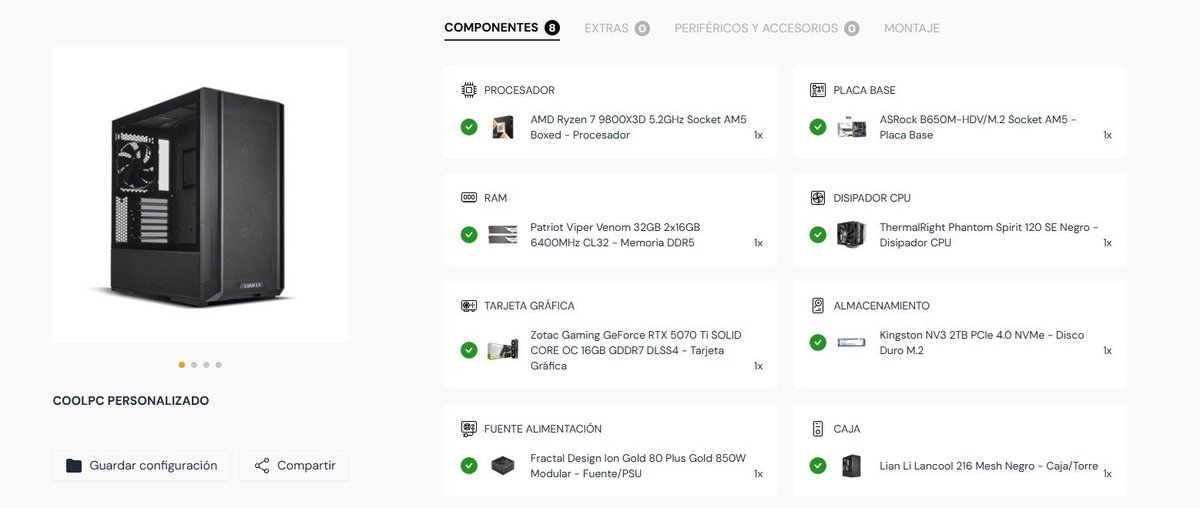Click the green check beside Patriot Viper Venom

click(468, 235)
